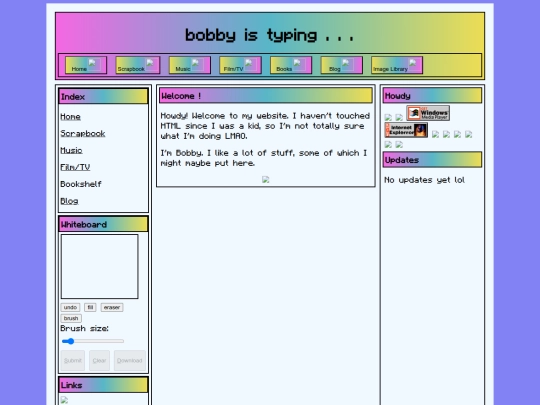Open the Home navigation button
The image size is (540, 405).
[86, 65]
